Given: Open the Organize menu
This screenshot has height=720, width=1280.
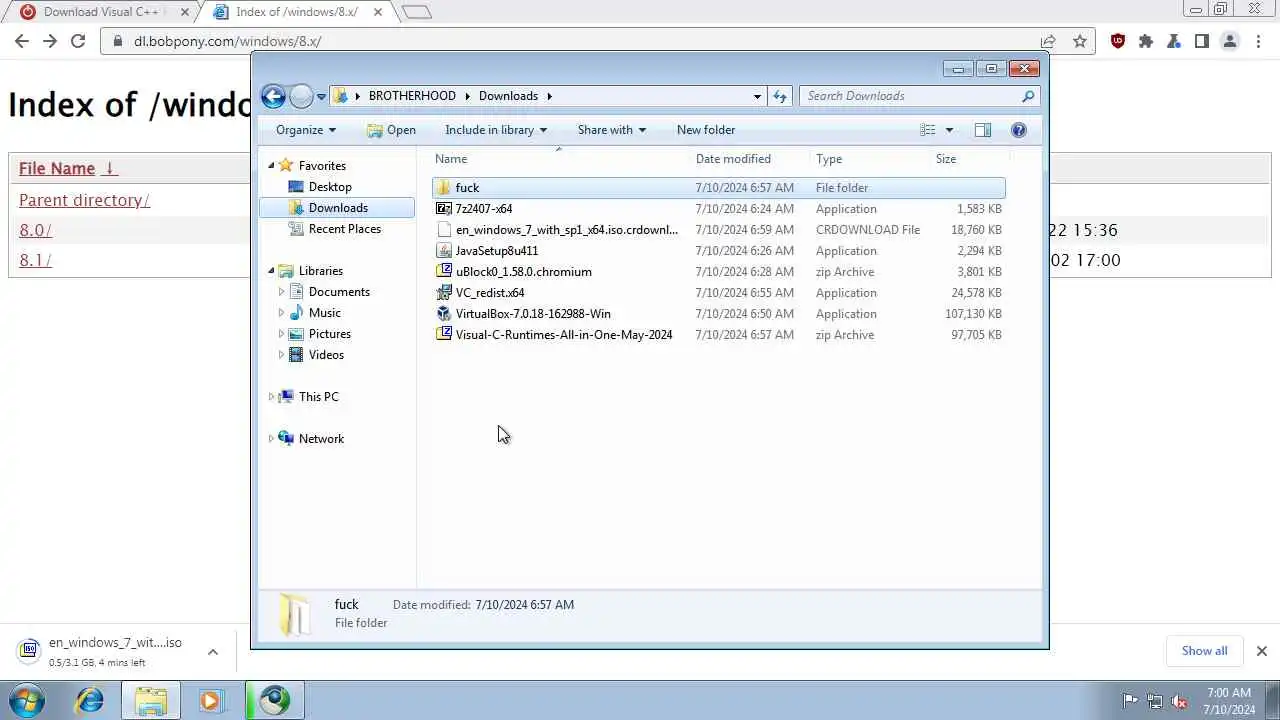Looking at the screenshot, I should (306, 130).
